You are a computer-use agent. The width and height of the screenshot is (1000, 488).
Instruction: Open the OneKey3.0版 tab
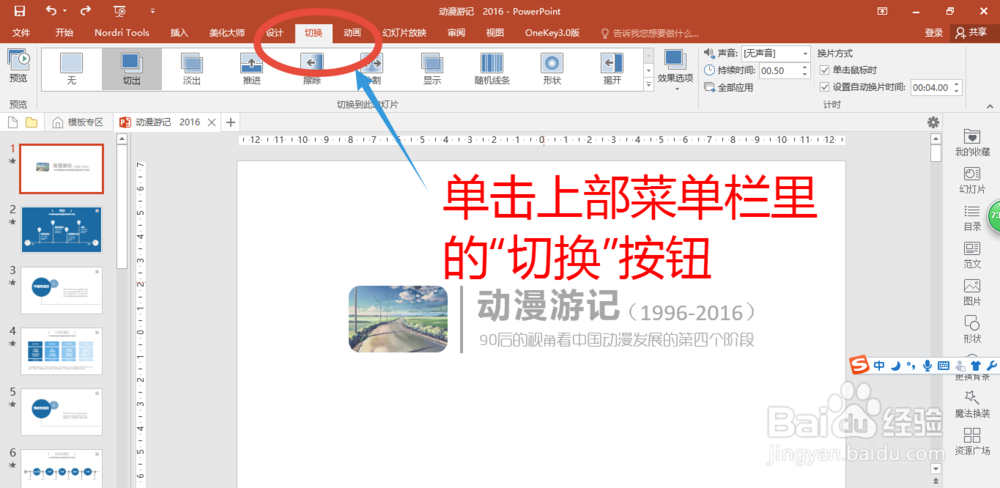pyautogui.click(x=552, y=33)
